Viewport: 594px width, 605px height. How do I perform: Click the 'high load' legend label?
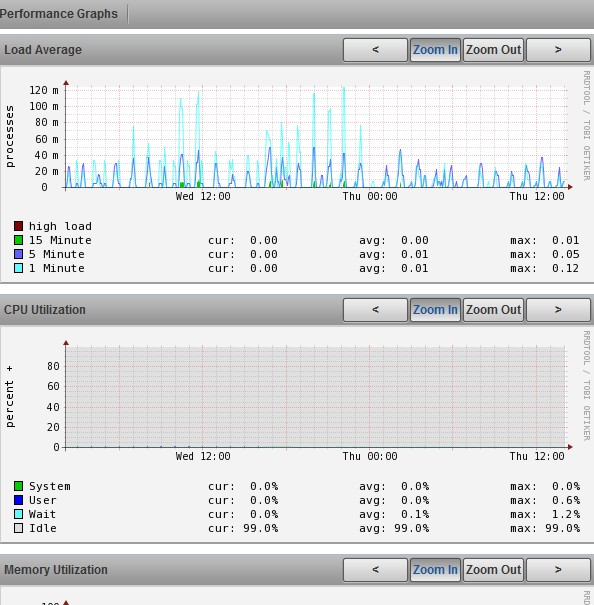(x=60, y=226)
